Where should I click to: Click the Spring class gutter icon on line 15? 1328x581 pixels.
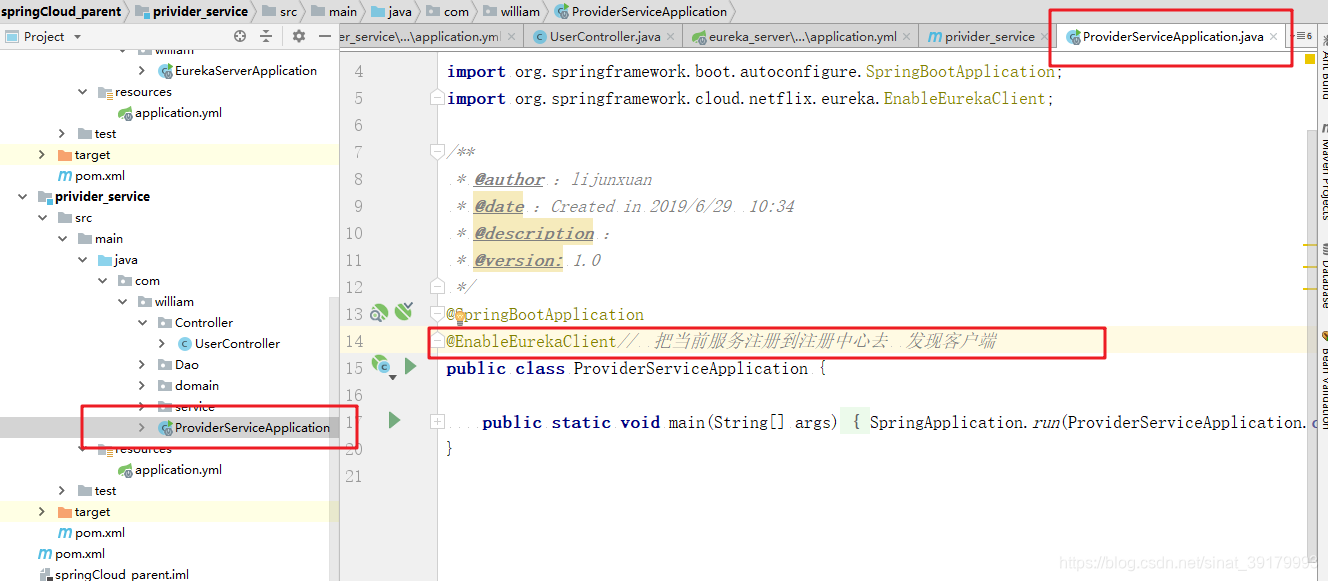382,366
